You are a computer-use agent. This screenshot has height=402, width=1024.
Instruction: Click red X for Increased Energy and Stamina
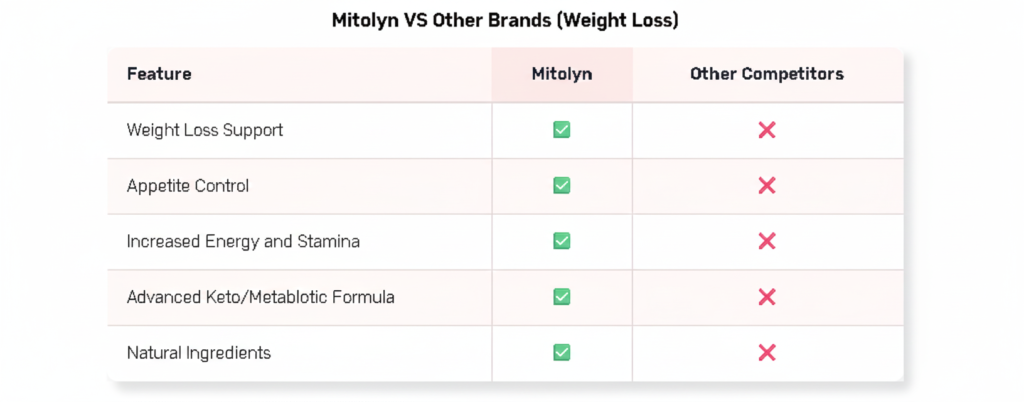coord(767,241)
